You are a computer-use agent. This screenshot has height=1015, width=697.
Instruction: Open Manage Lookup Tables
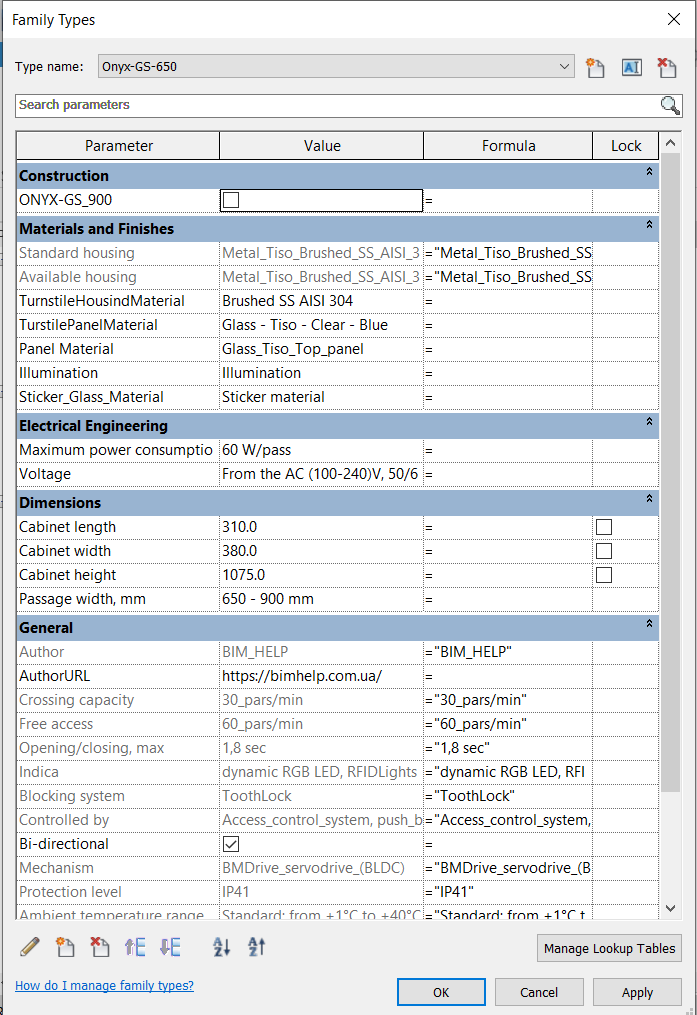pos(610,948)
